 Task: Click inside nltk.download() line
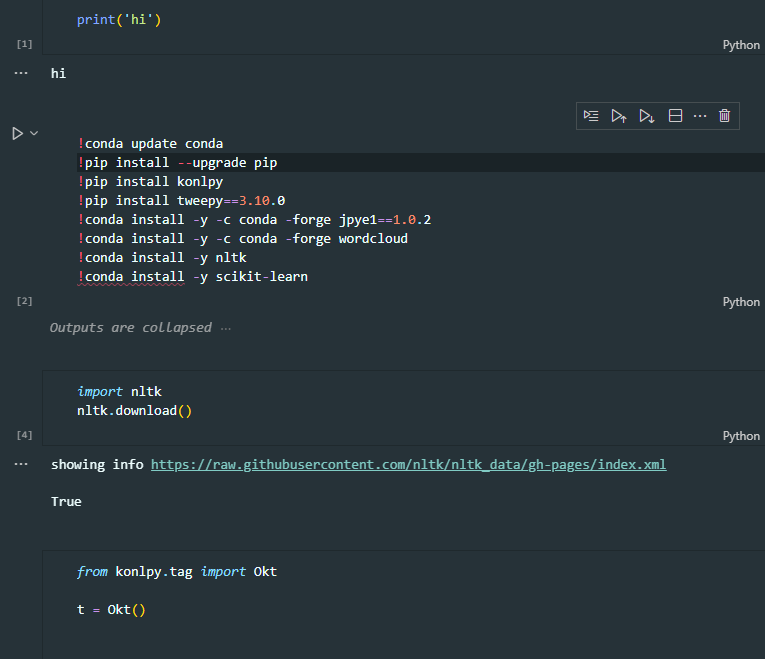135,411
